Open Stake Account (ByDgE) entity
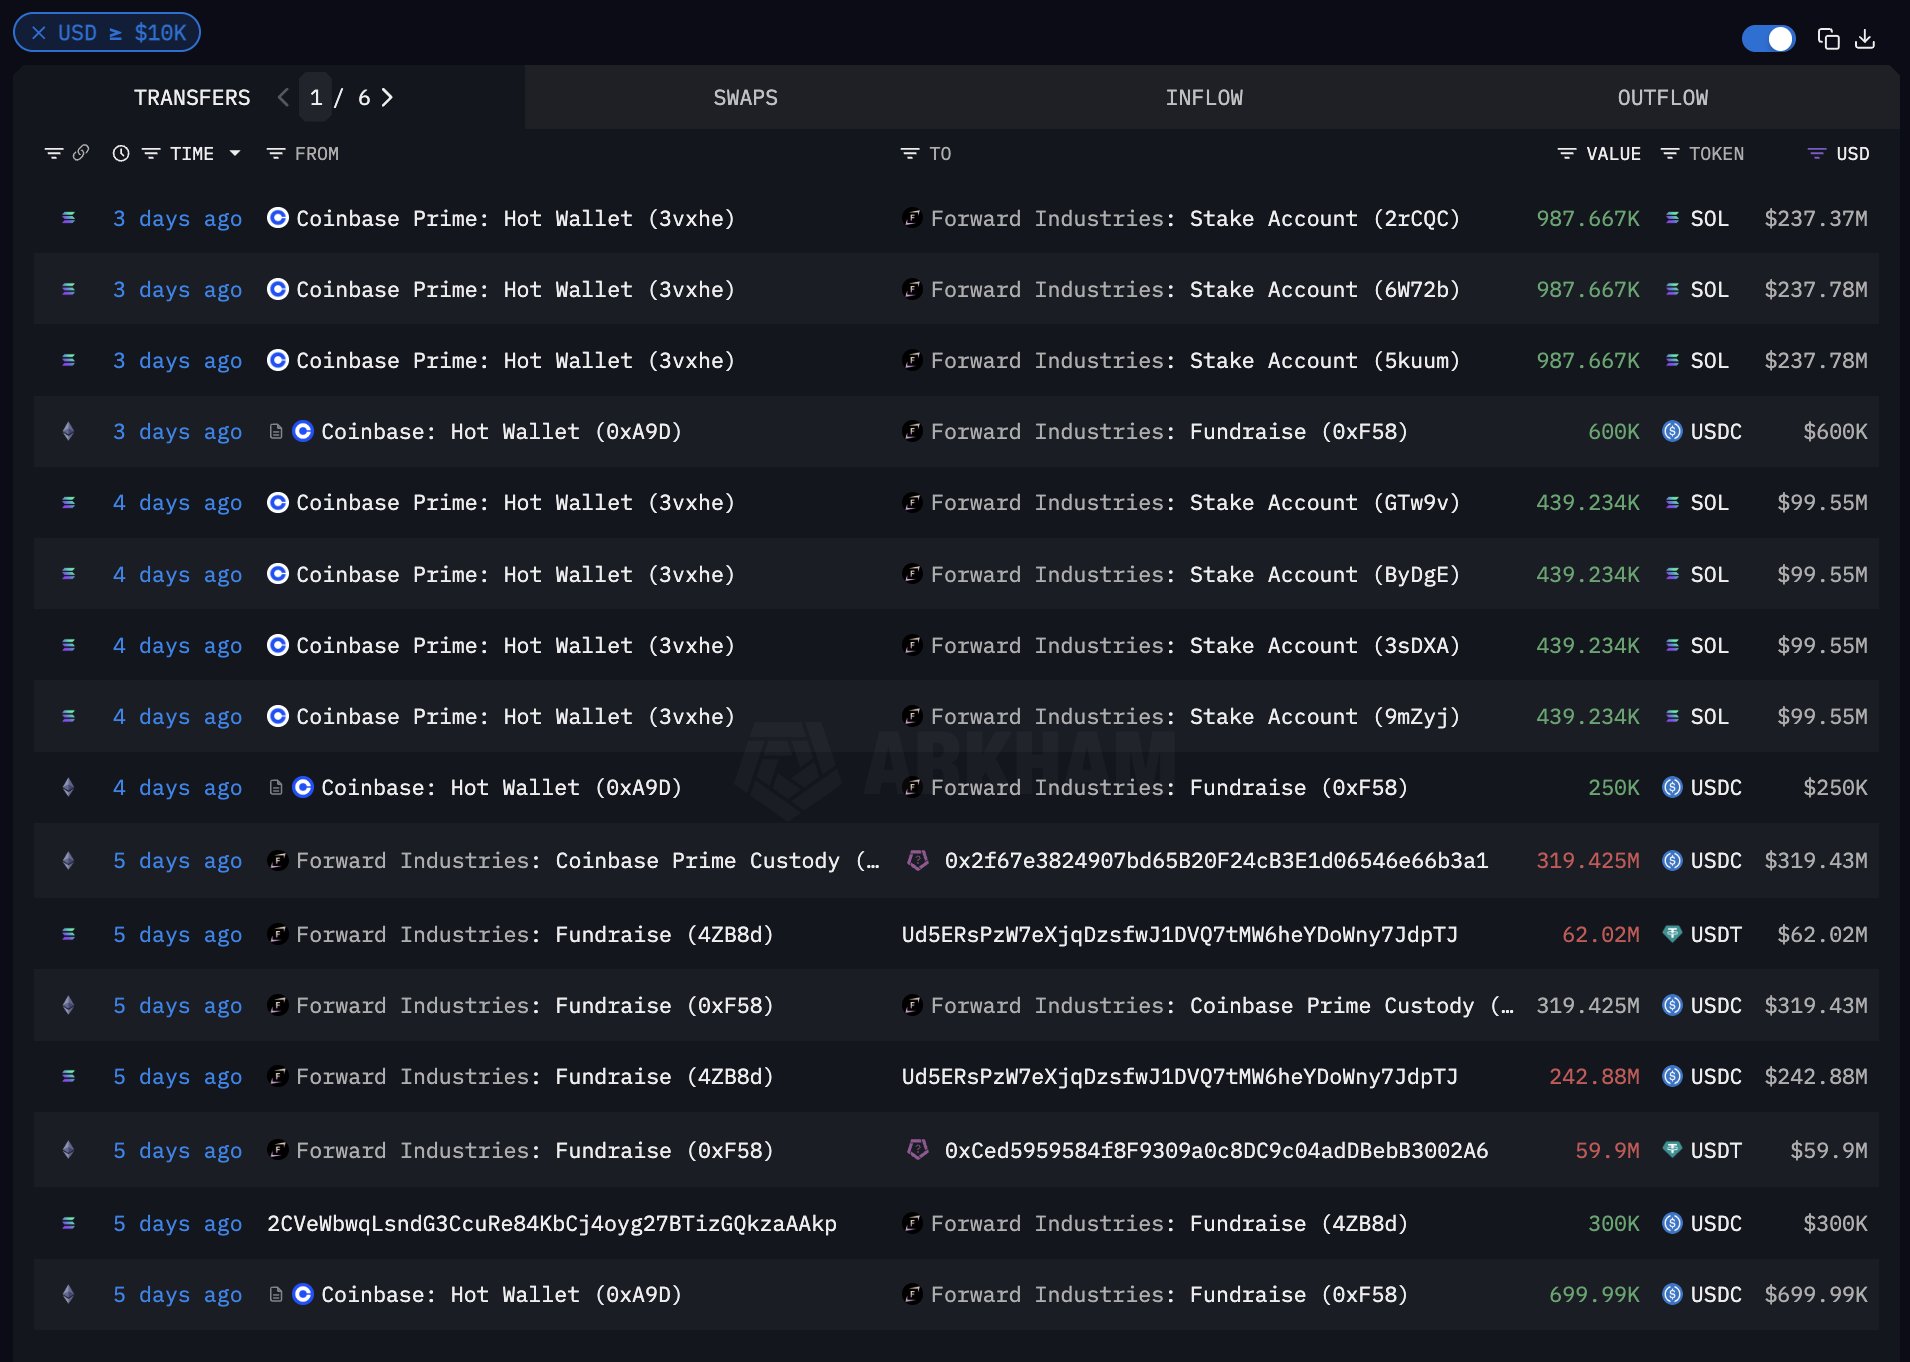Viewport: 1910px width, 1362px height. 1325,574
